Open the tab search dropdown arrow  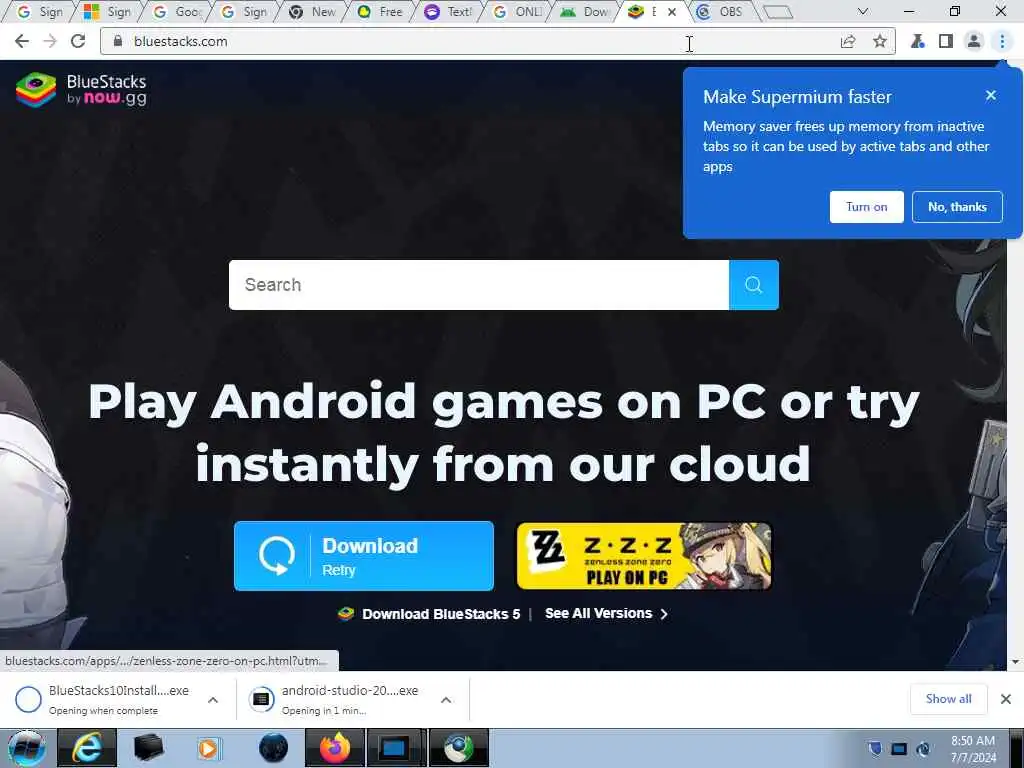[863, 12]
